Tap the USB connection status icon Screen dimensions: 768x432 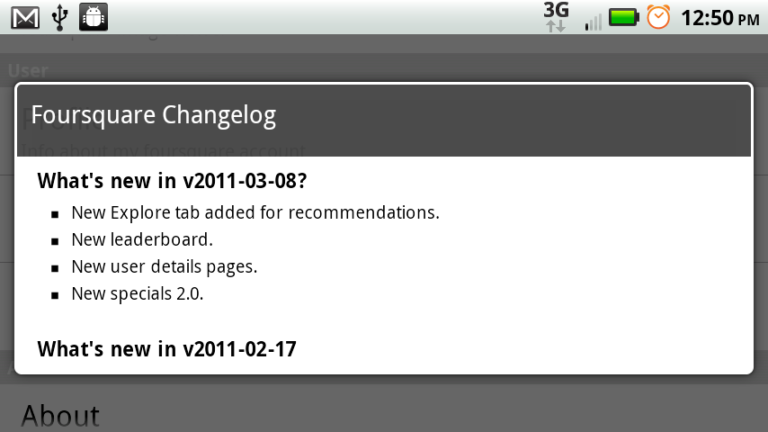pyautogui.click(x=60, y=18)
